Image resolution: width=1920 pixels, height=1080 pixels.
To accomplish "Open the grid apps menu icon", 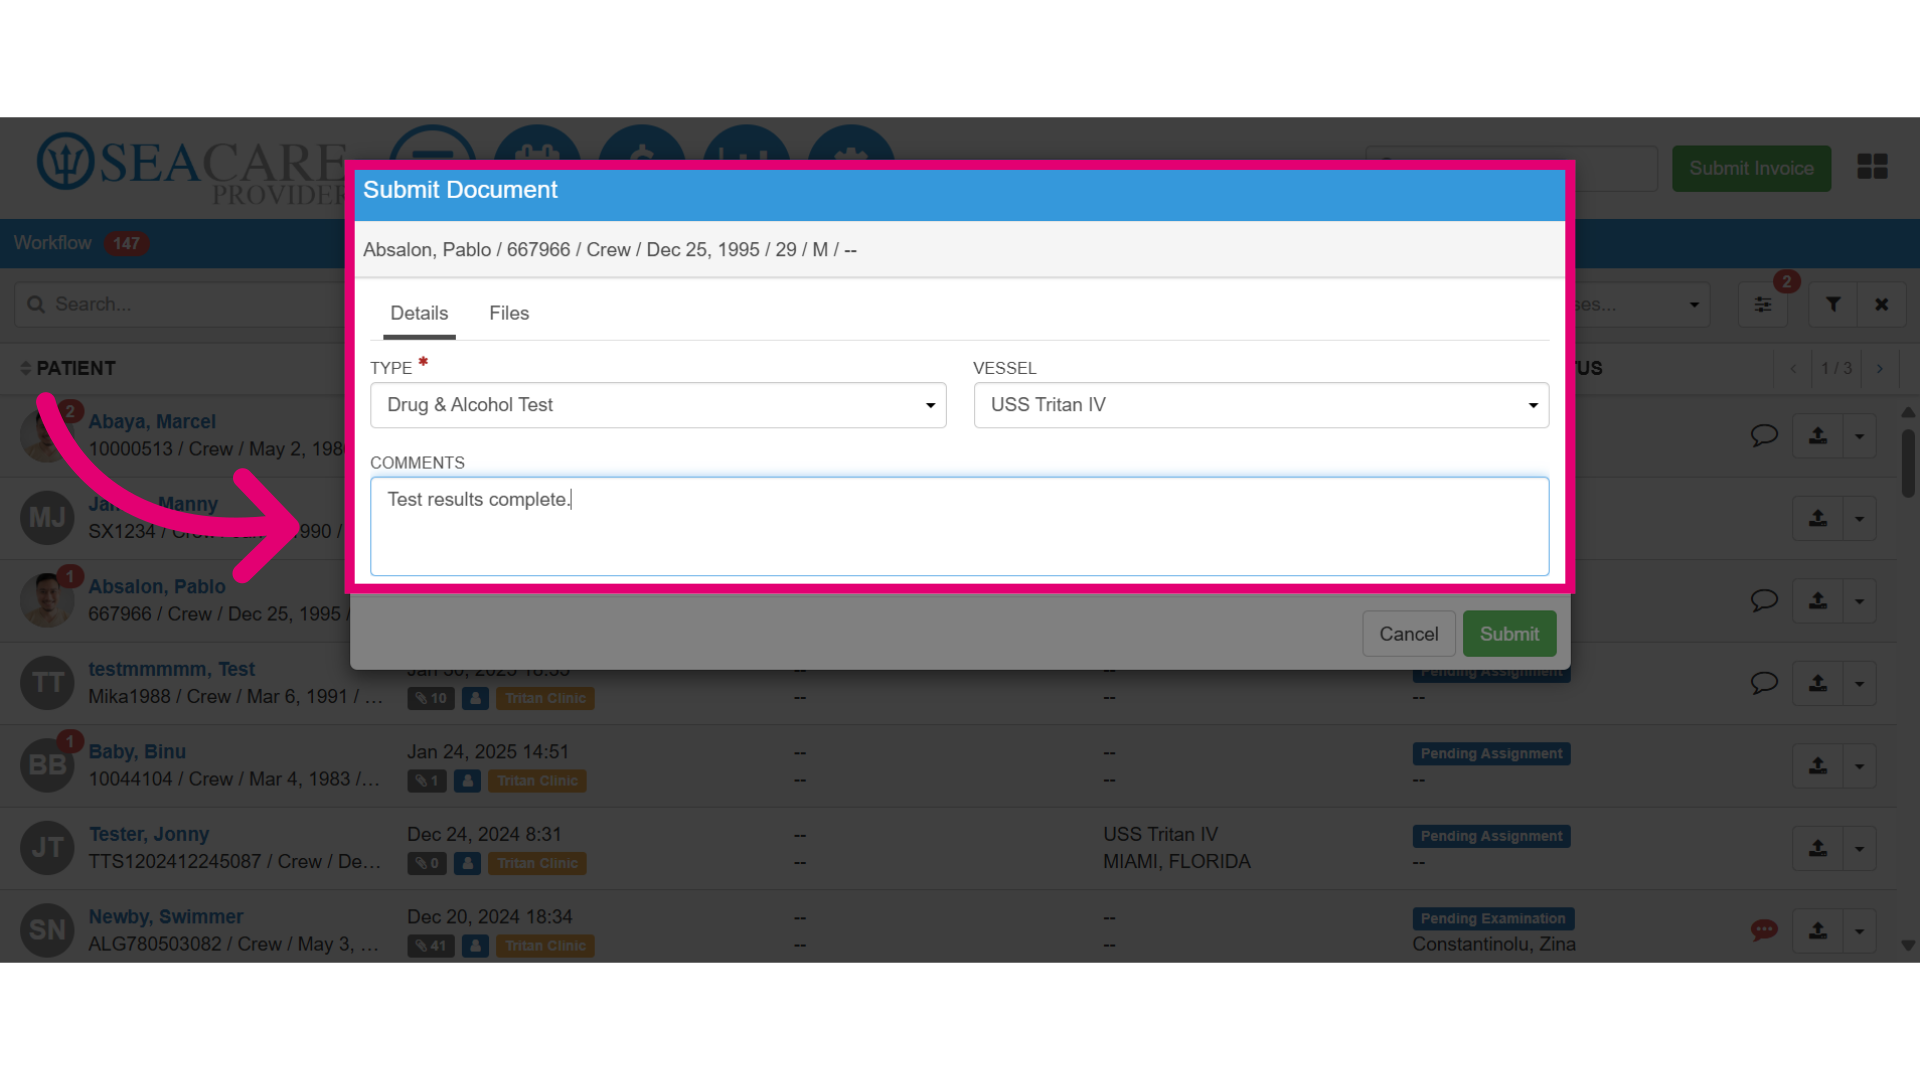I will 1872,167.
